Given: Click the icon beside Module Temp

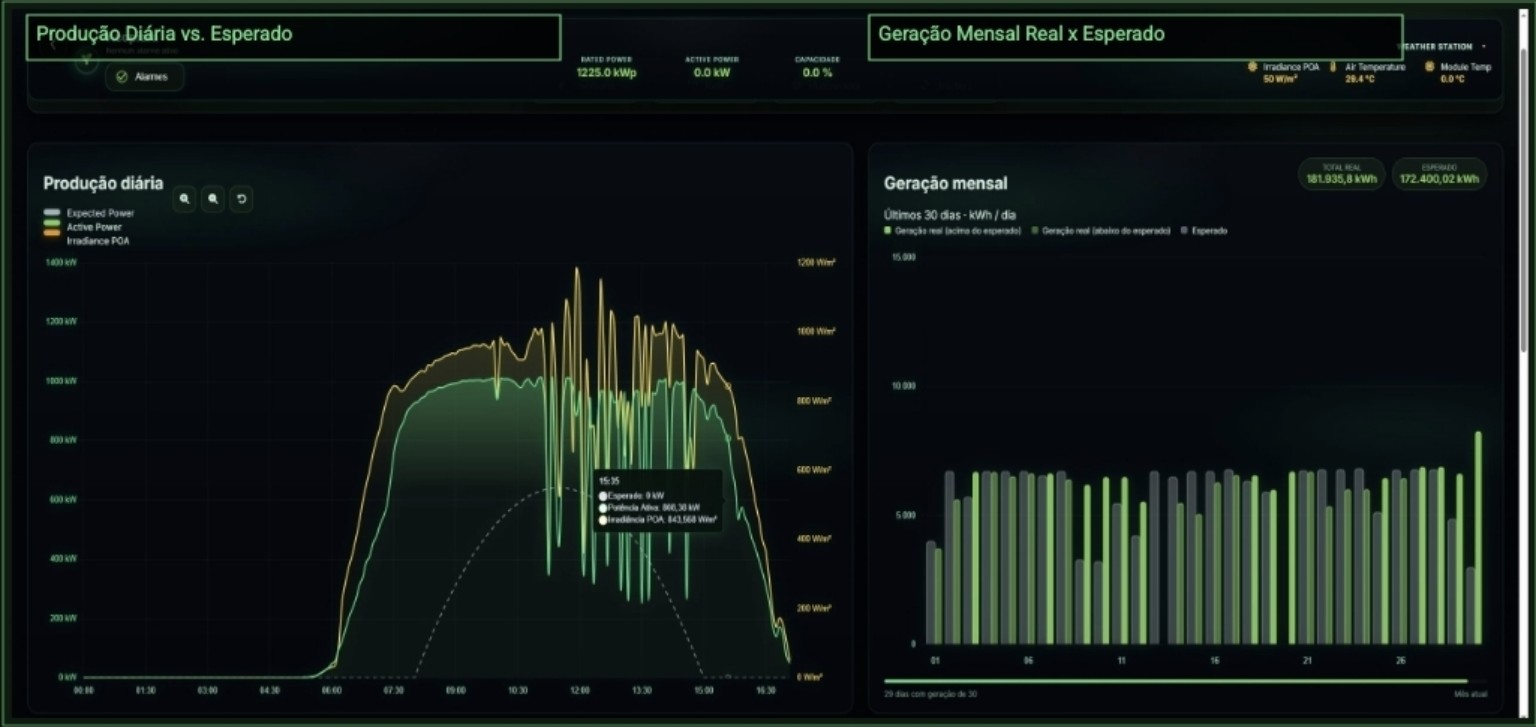Looking at the screenshot, I should pyautogui.click(x=1429, y=67).
